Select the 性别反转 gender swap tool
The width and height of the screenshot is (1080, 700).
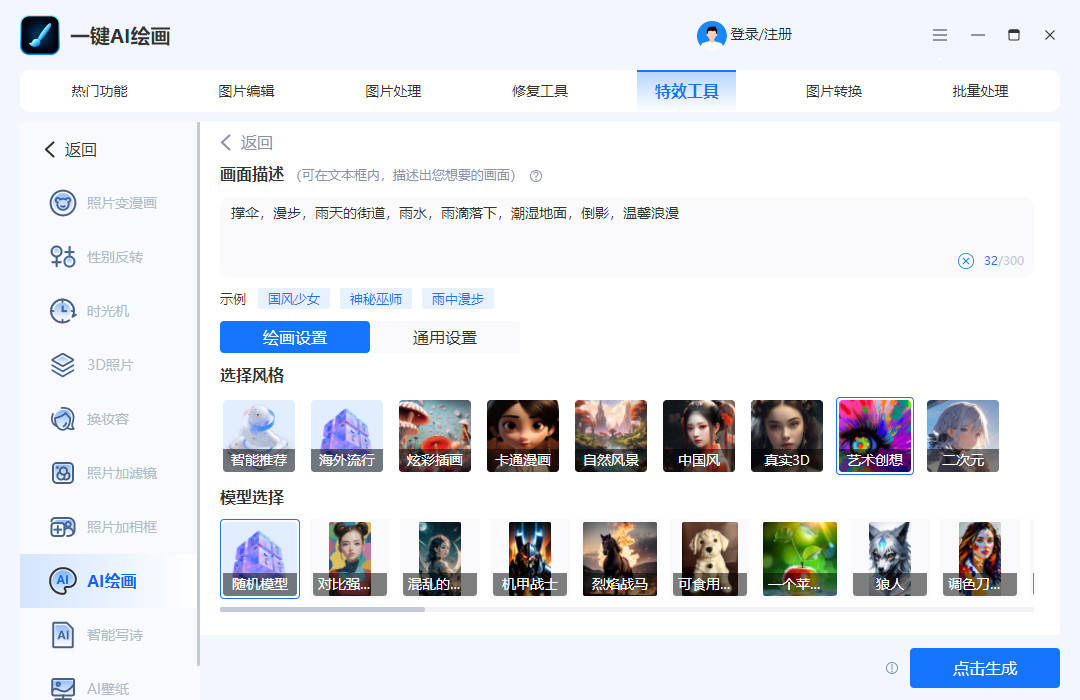96,257
